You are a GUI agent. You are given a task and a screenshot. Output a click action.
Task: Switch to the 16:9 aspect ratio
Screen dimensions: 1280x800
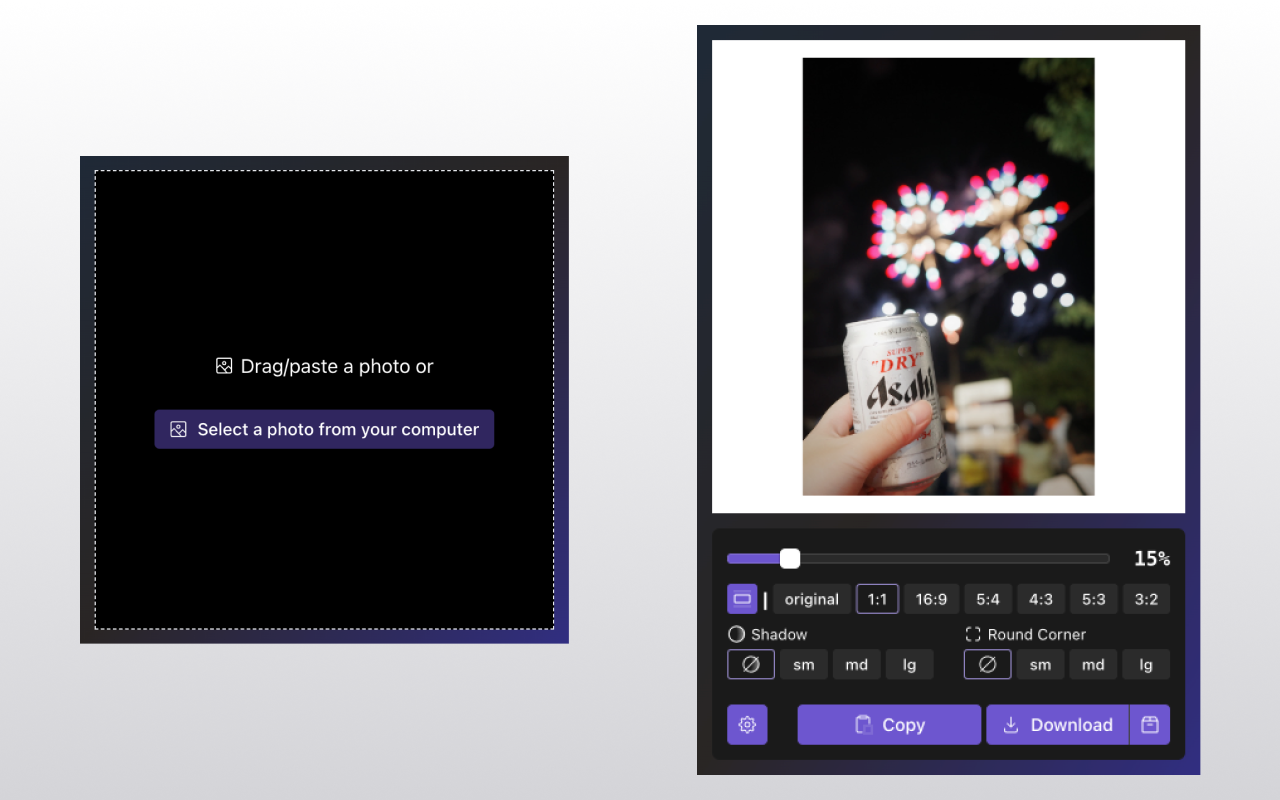(x=931, y=599)
